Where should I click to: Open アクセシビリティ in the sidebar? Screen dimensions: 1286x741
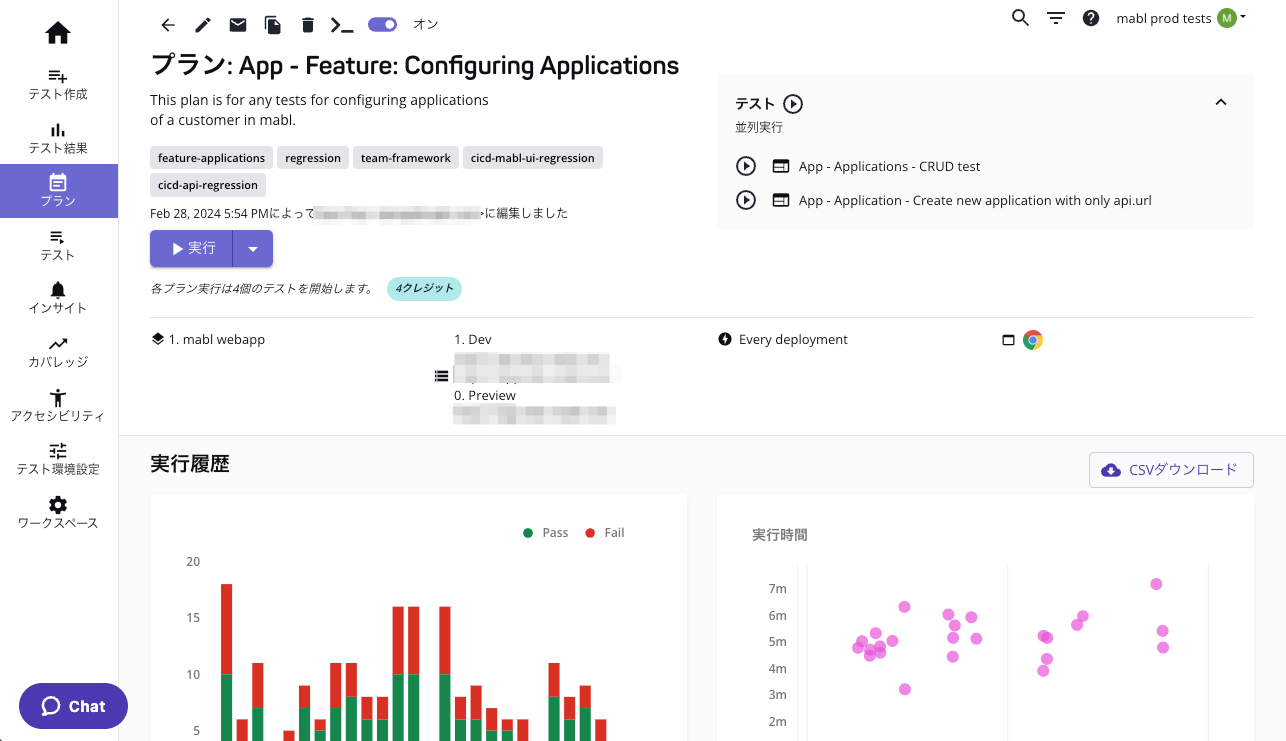(x=58, y=405)
